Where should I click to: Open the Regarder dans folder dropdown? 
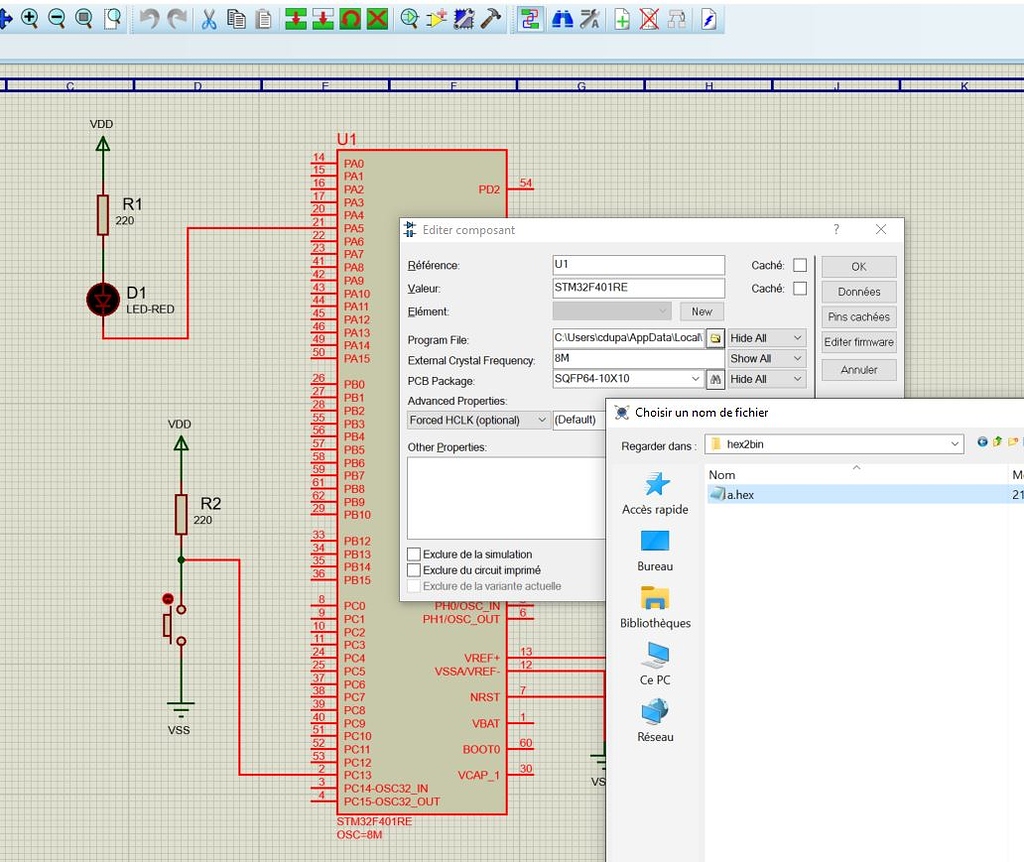(x=954, y=444)
